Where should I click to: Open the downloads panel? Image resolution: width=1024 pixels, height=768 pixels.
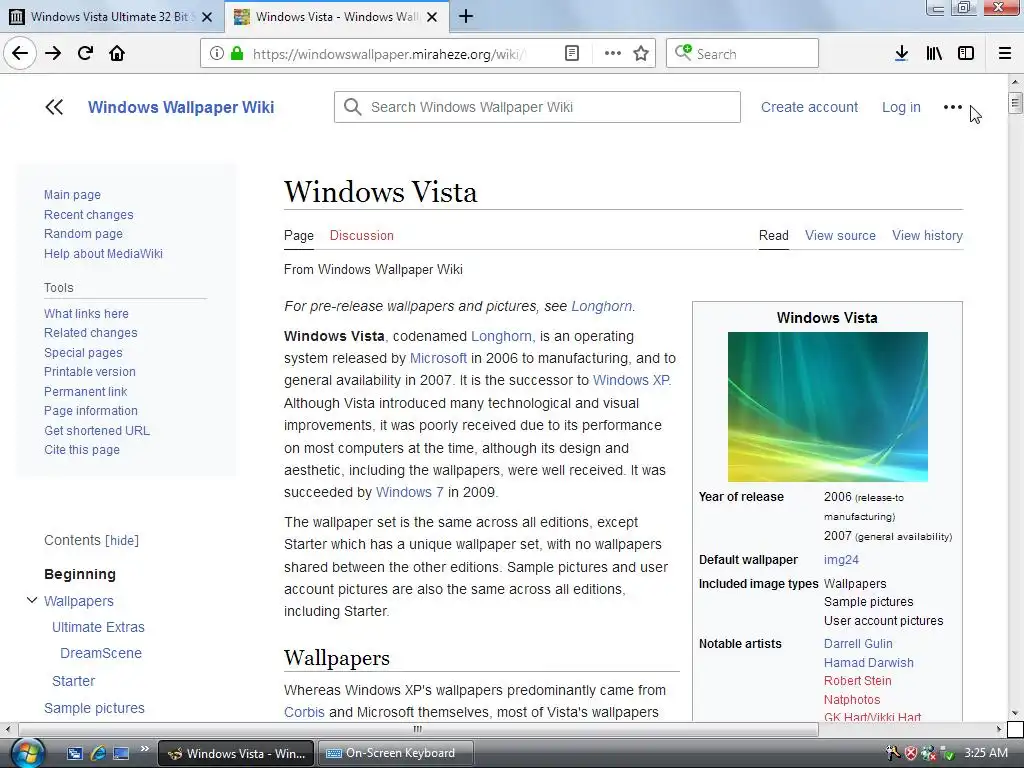901,53
